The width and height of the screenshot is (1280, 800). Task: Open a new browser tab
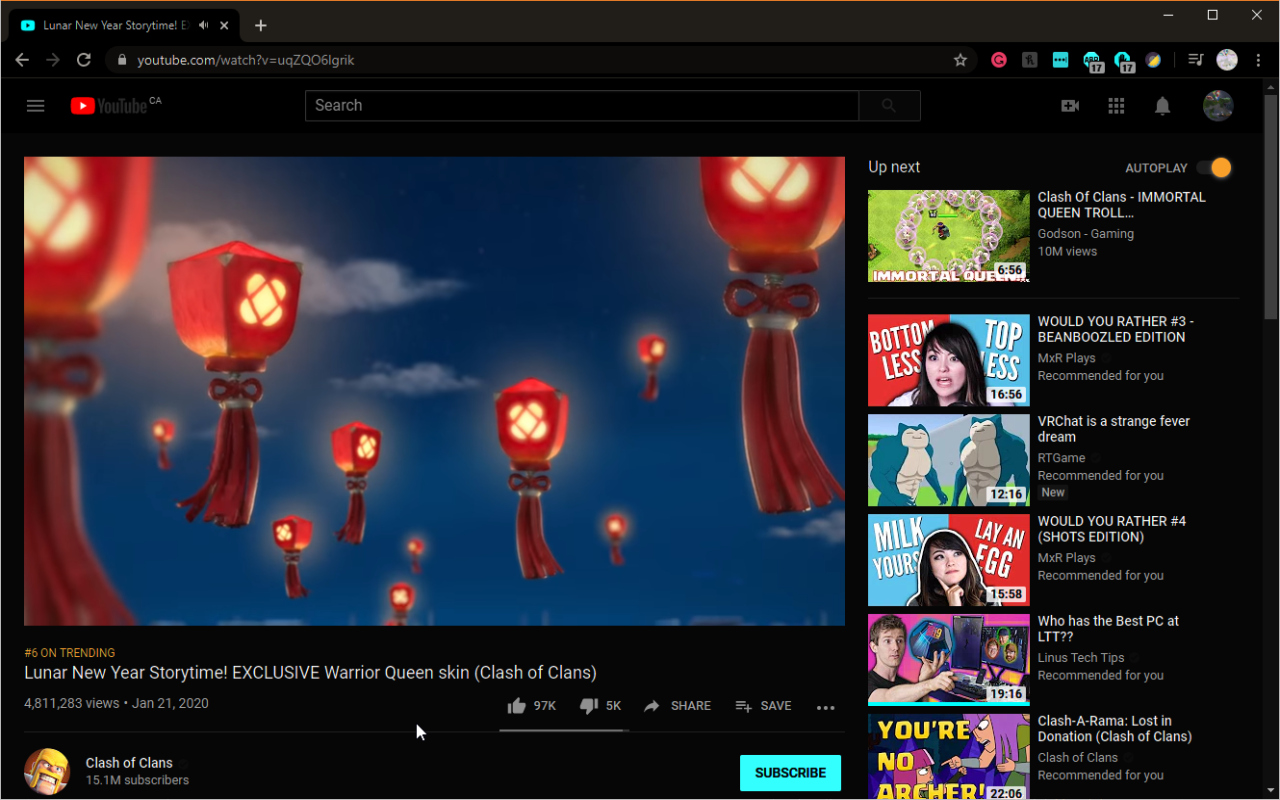(x=261, y=25)
